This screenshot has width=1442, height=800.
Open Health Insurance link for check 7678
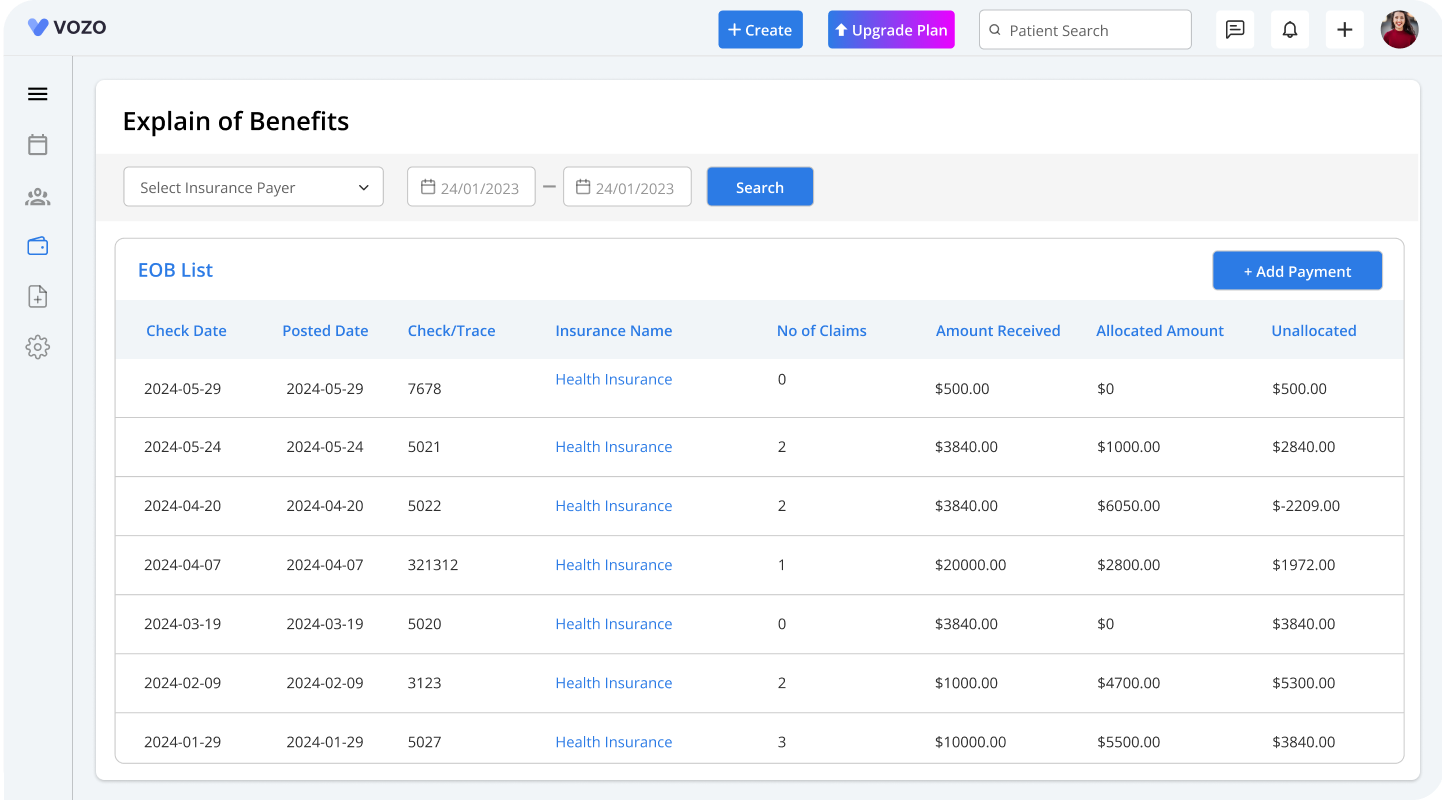coord(614,379)
